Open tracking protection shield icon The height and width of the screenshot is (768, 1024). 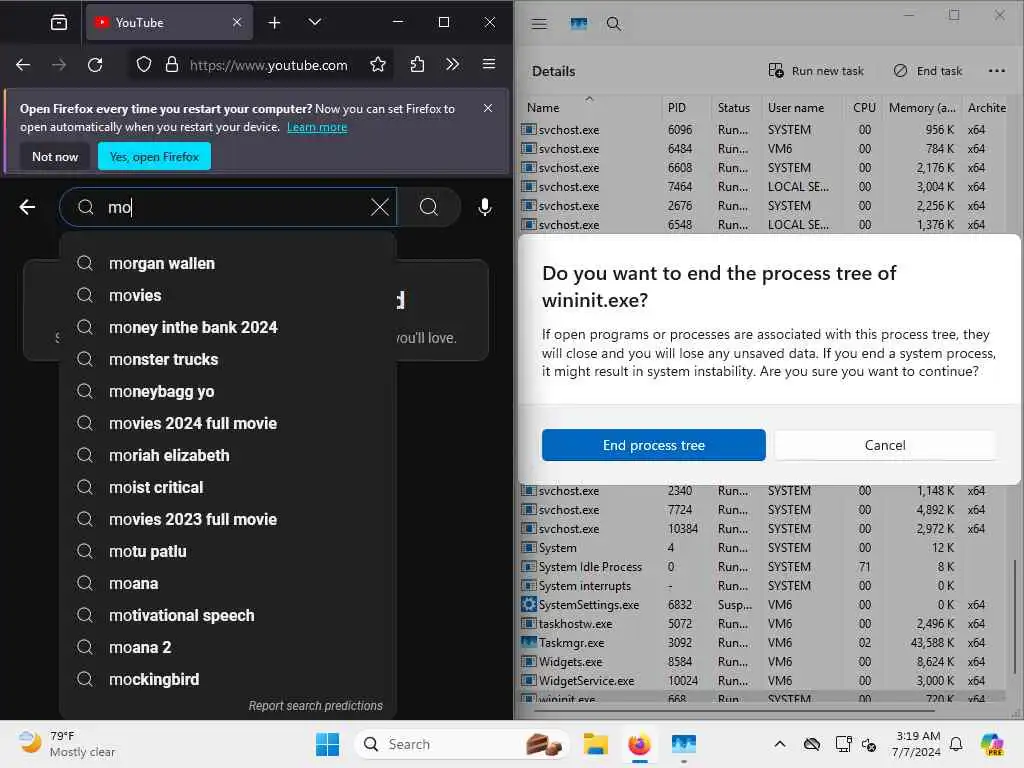click(144, 65)
